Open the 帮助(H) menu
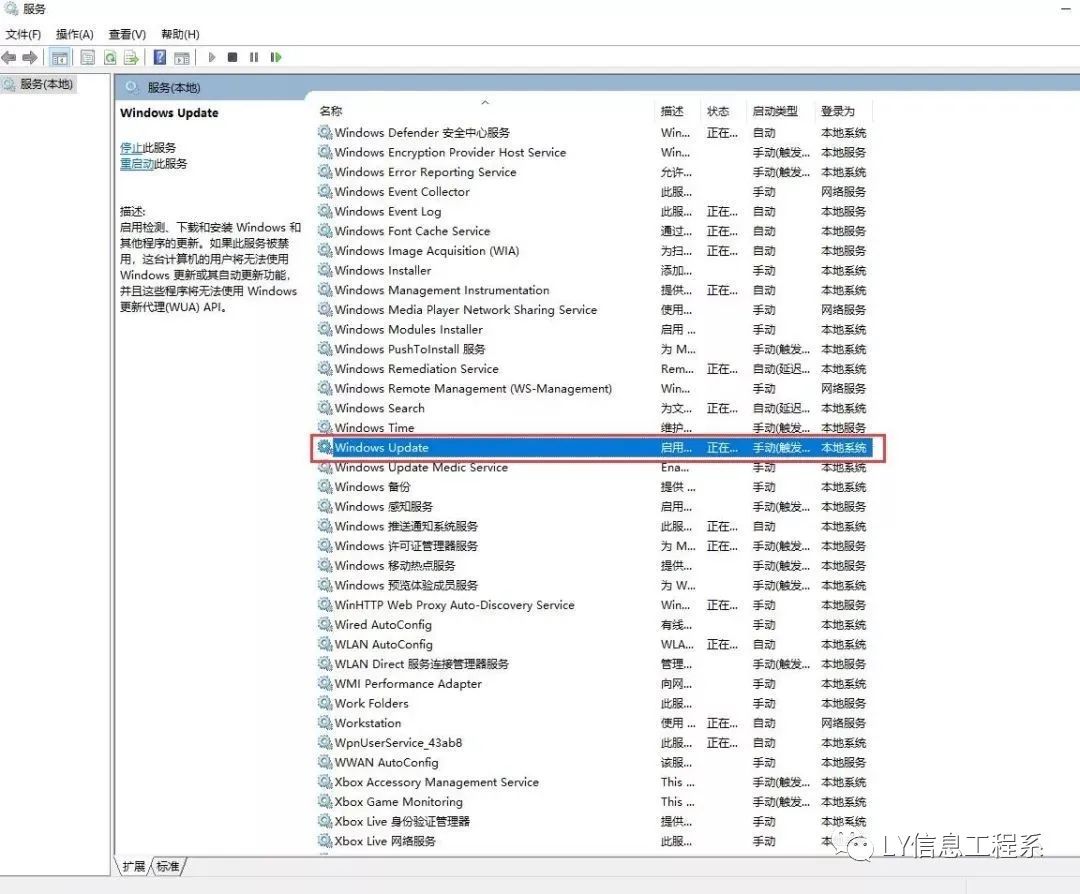The image size is (1080, 894). point(180,34)
